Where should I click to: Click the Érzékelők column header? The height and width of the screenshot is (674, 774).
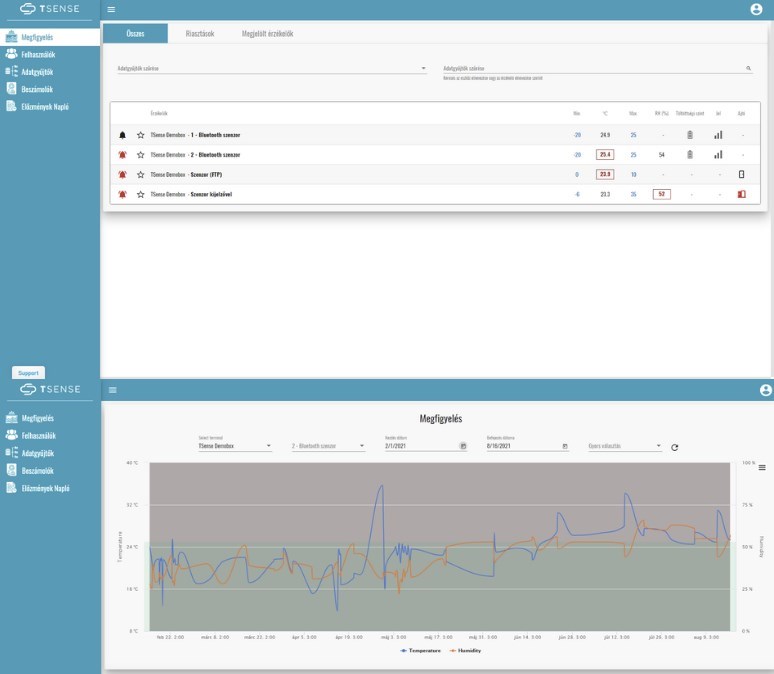159,113
